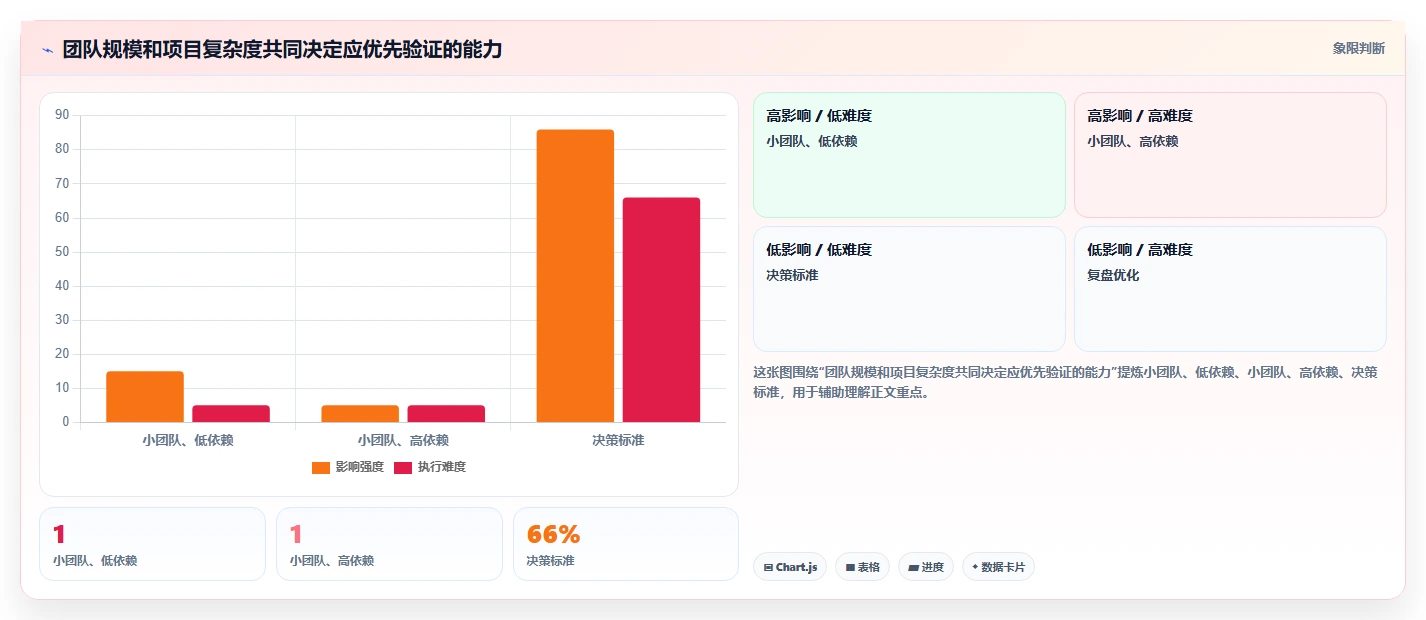
Task: Click the orange bar for 小团队、高依赖
Action: click(360, 413)
